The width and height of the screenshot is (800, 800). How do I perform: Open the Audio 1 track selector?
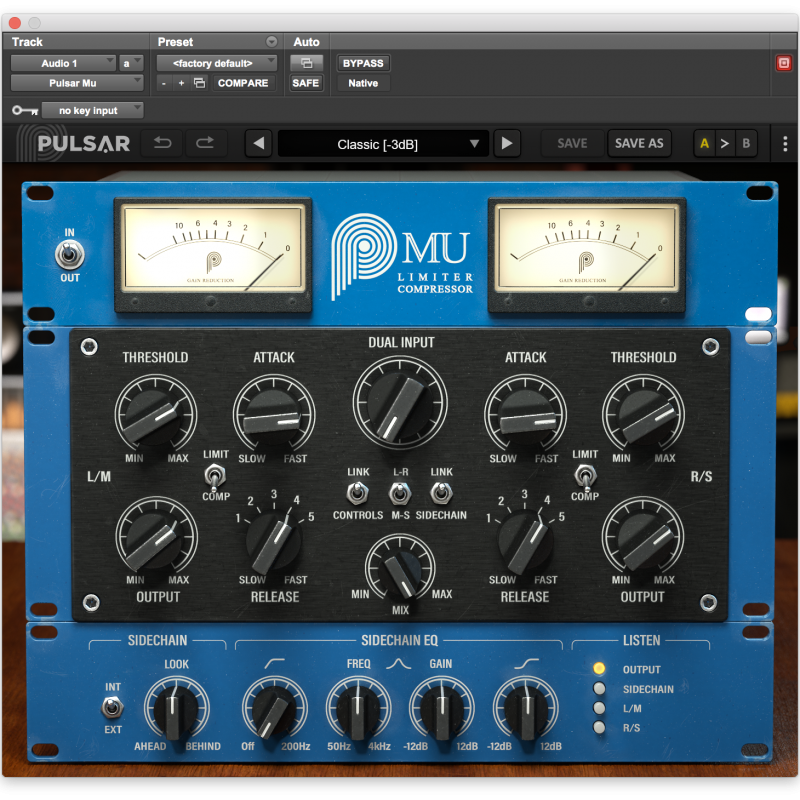click(63, 63)
